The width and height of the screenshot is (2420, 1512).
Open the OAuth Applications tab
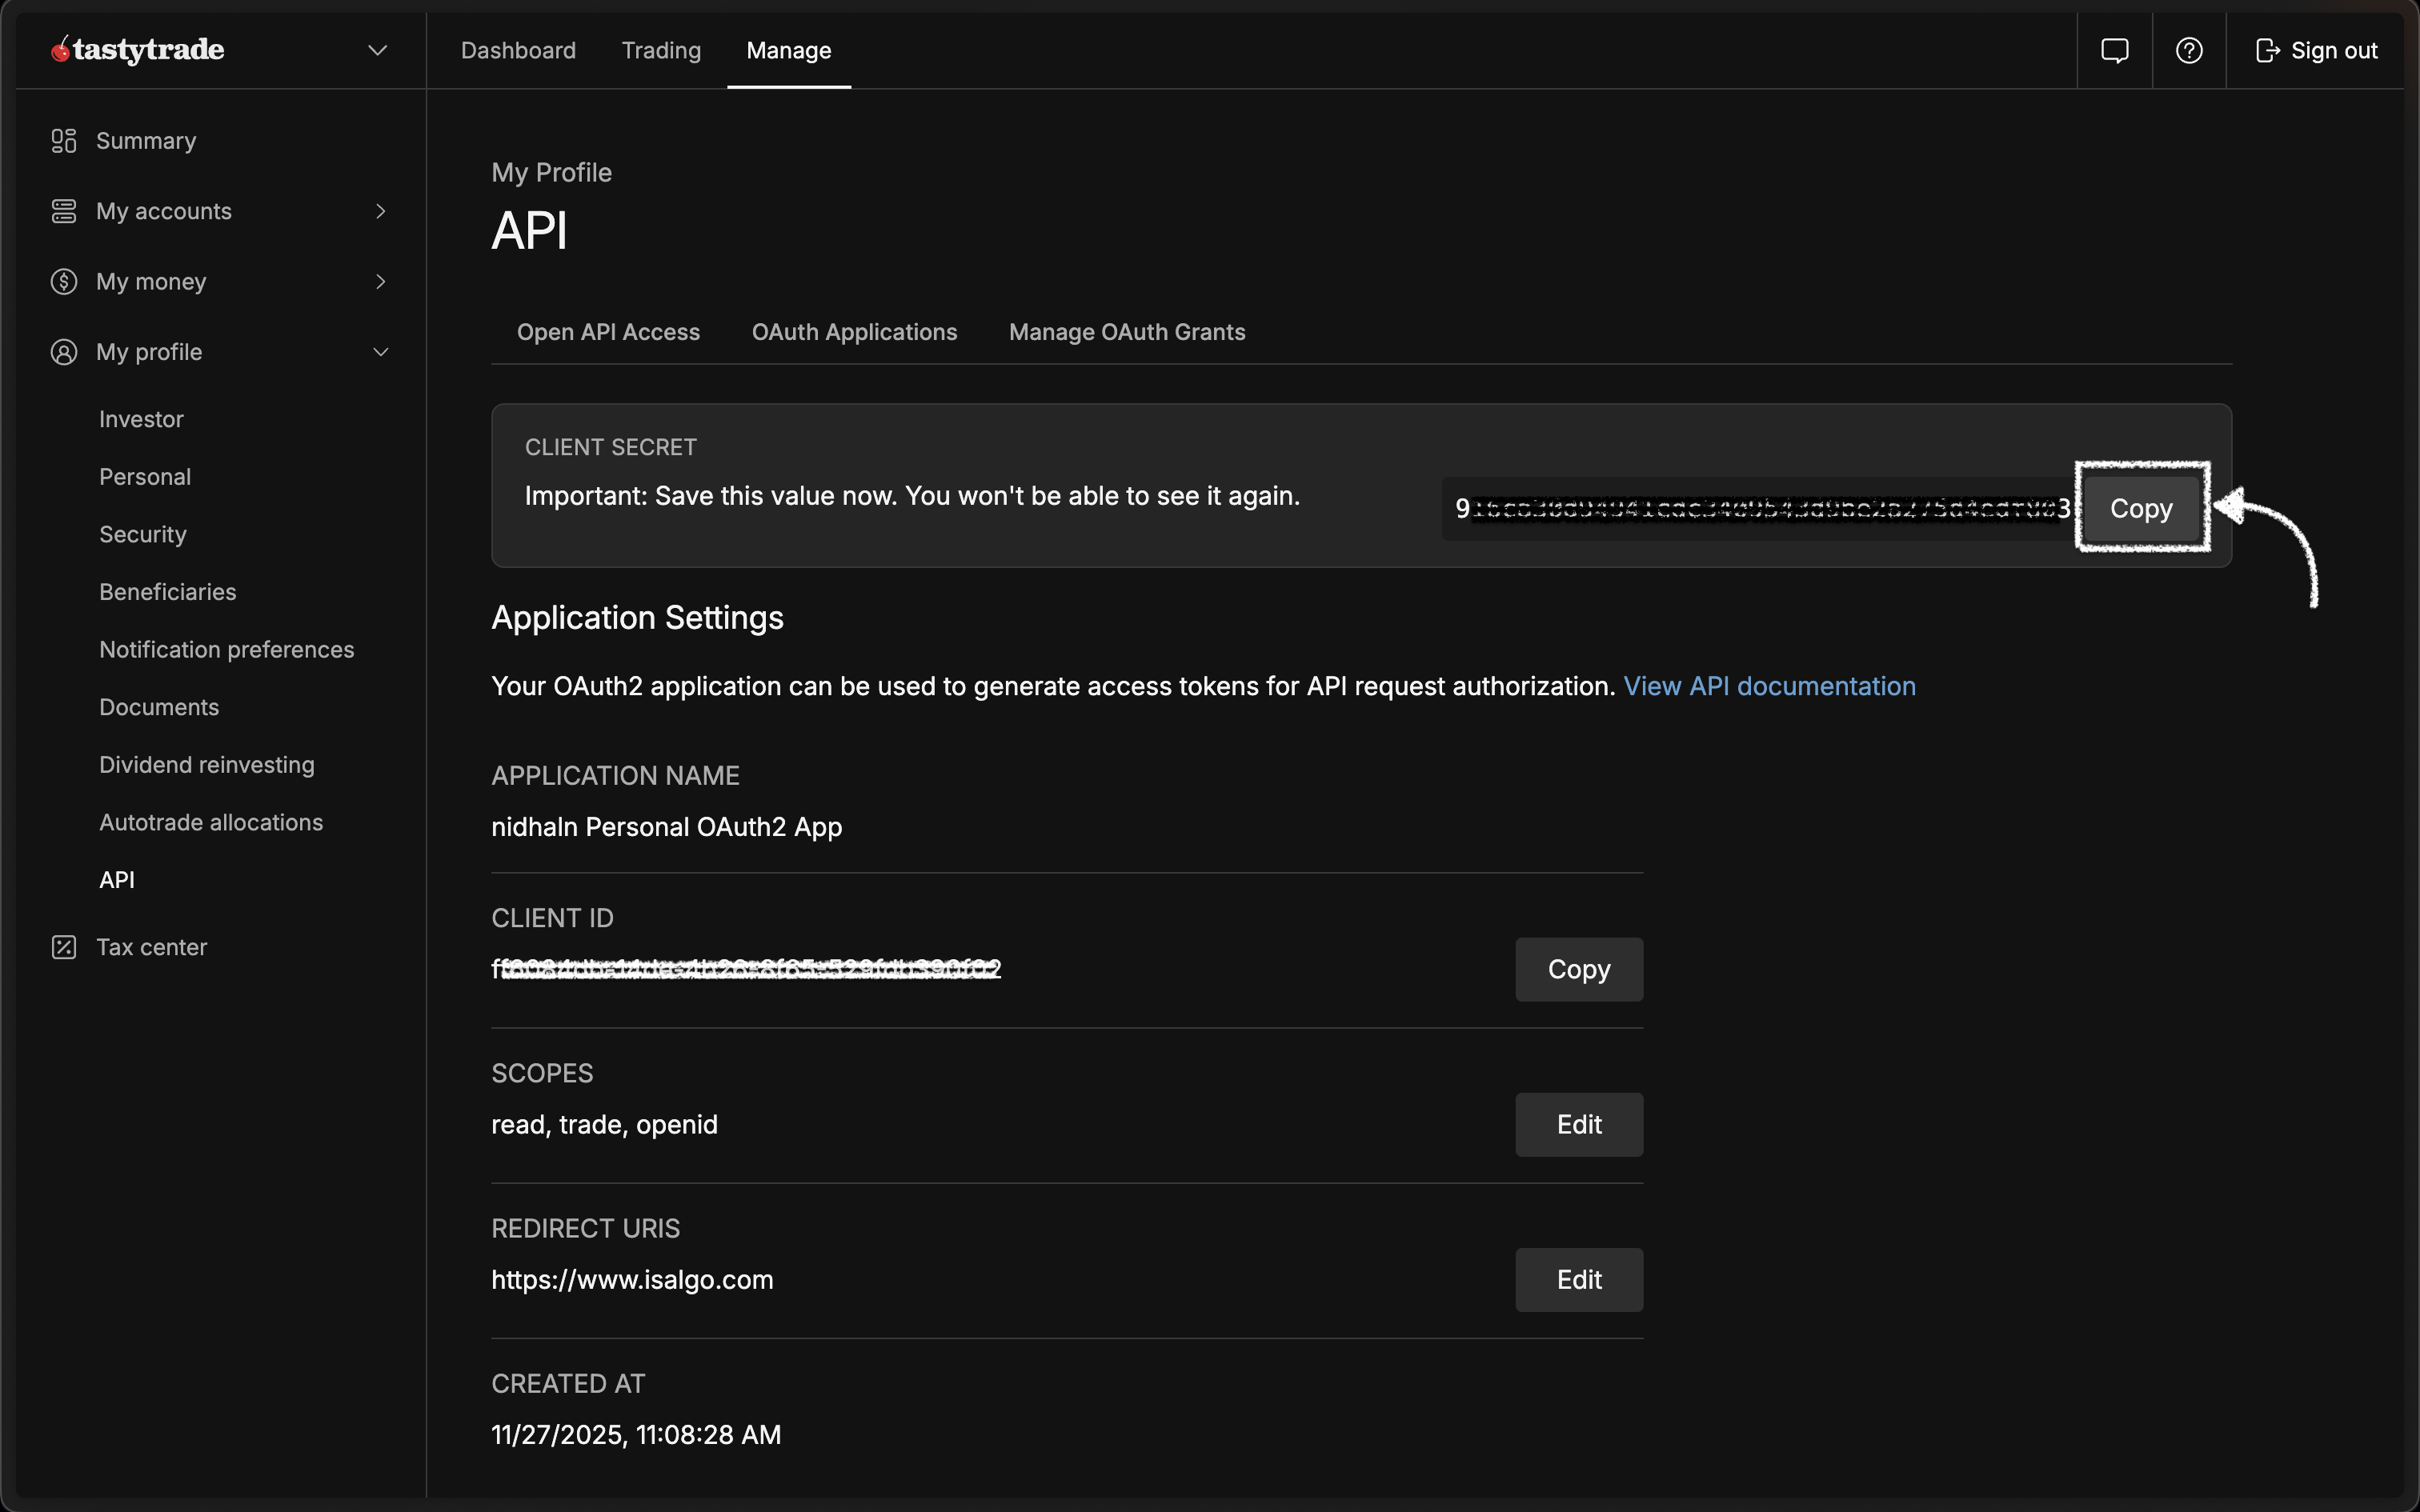(854, 332)
